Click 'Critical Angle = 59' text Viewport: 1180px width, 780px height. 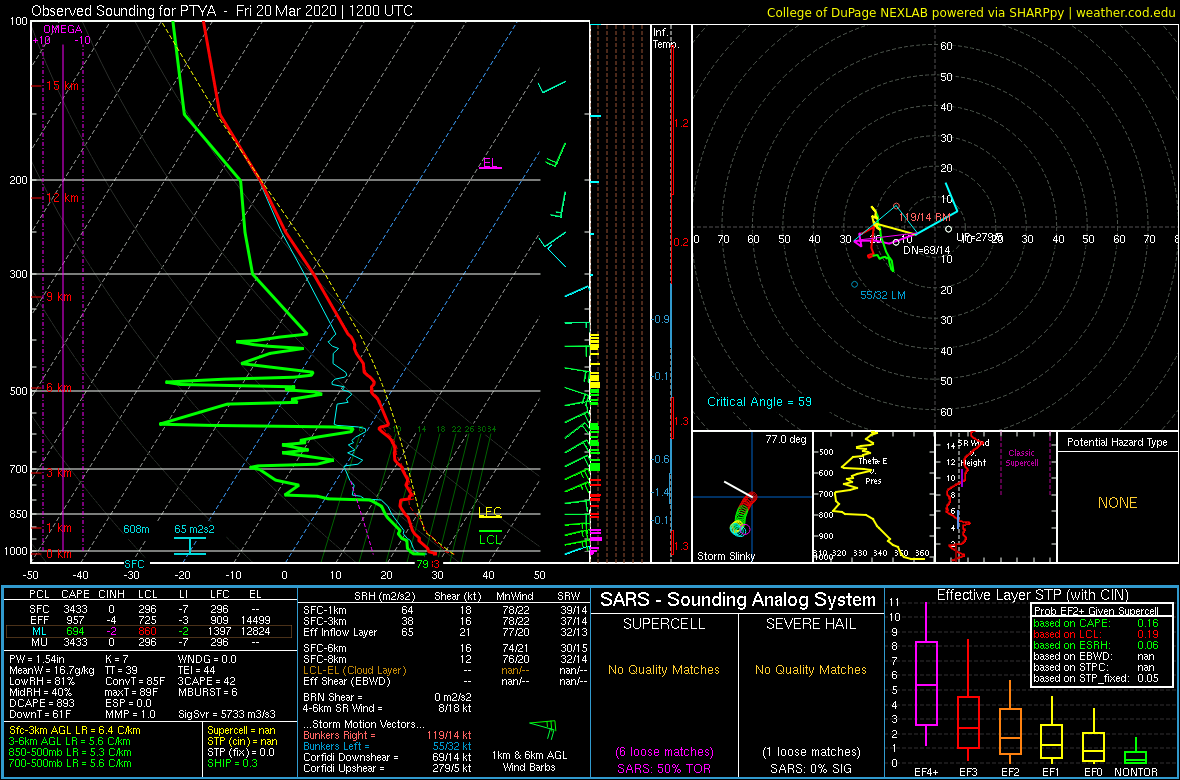coord(759,402)
